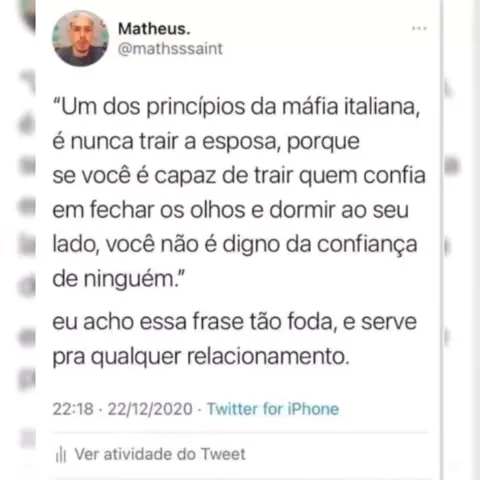Click the 22:18 timestamp

click(x=73, y=409)
